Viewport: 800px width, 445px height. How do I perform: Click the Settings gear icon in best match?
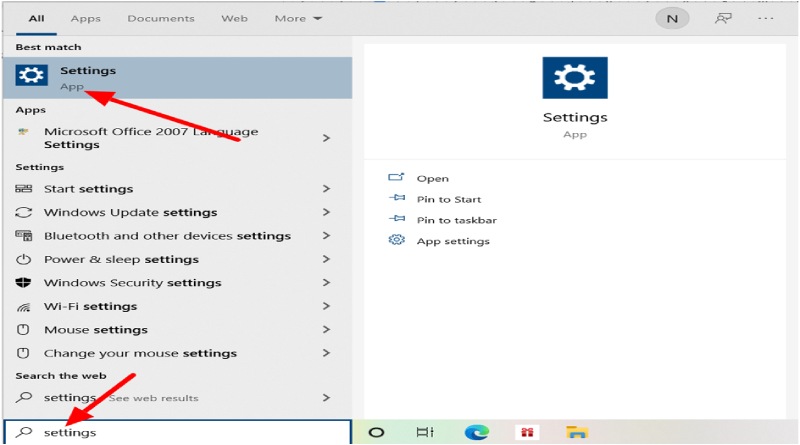(31, 75)
